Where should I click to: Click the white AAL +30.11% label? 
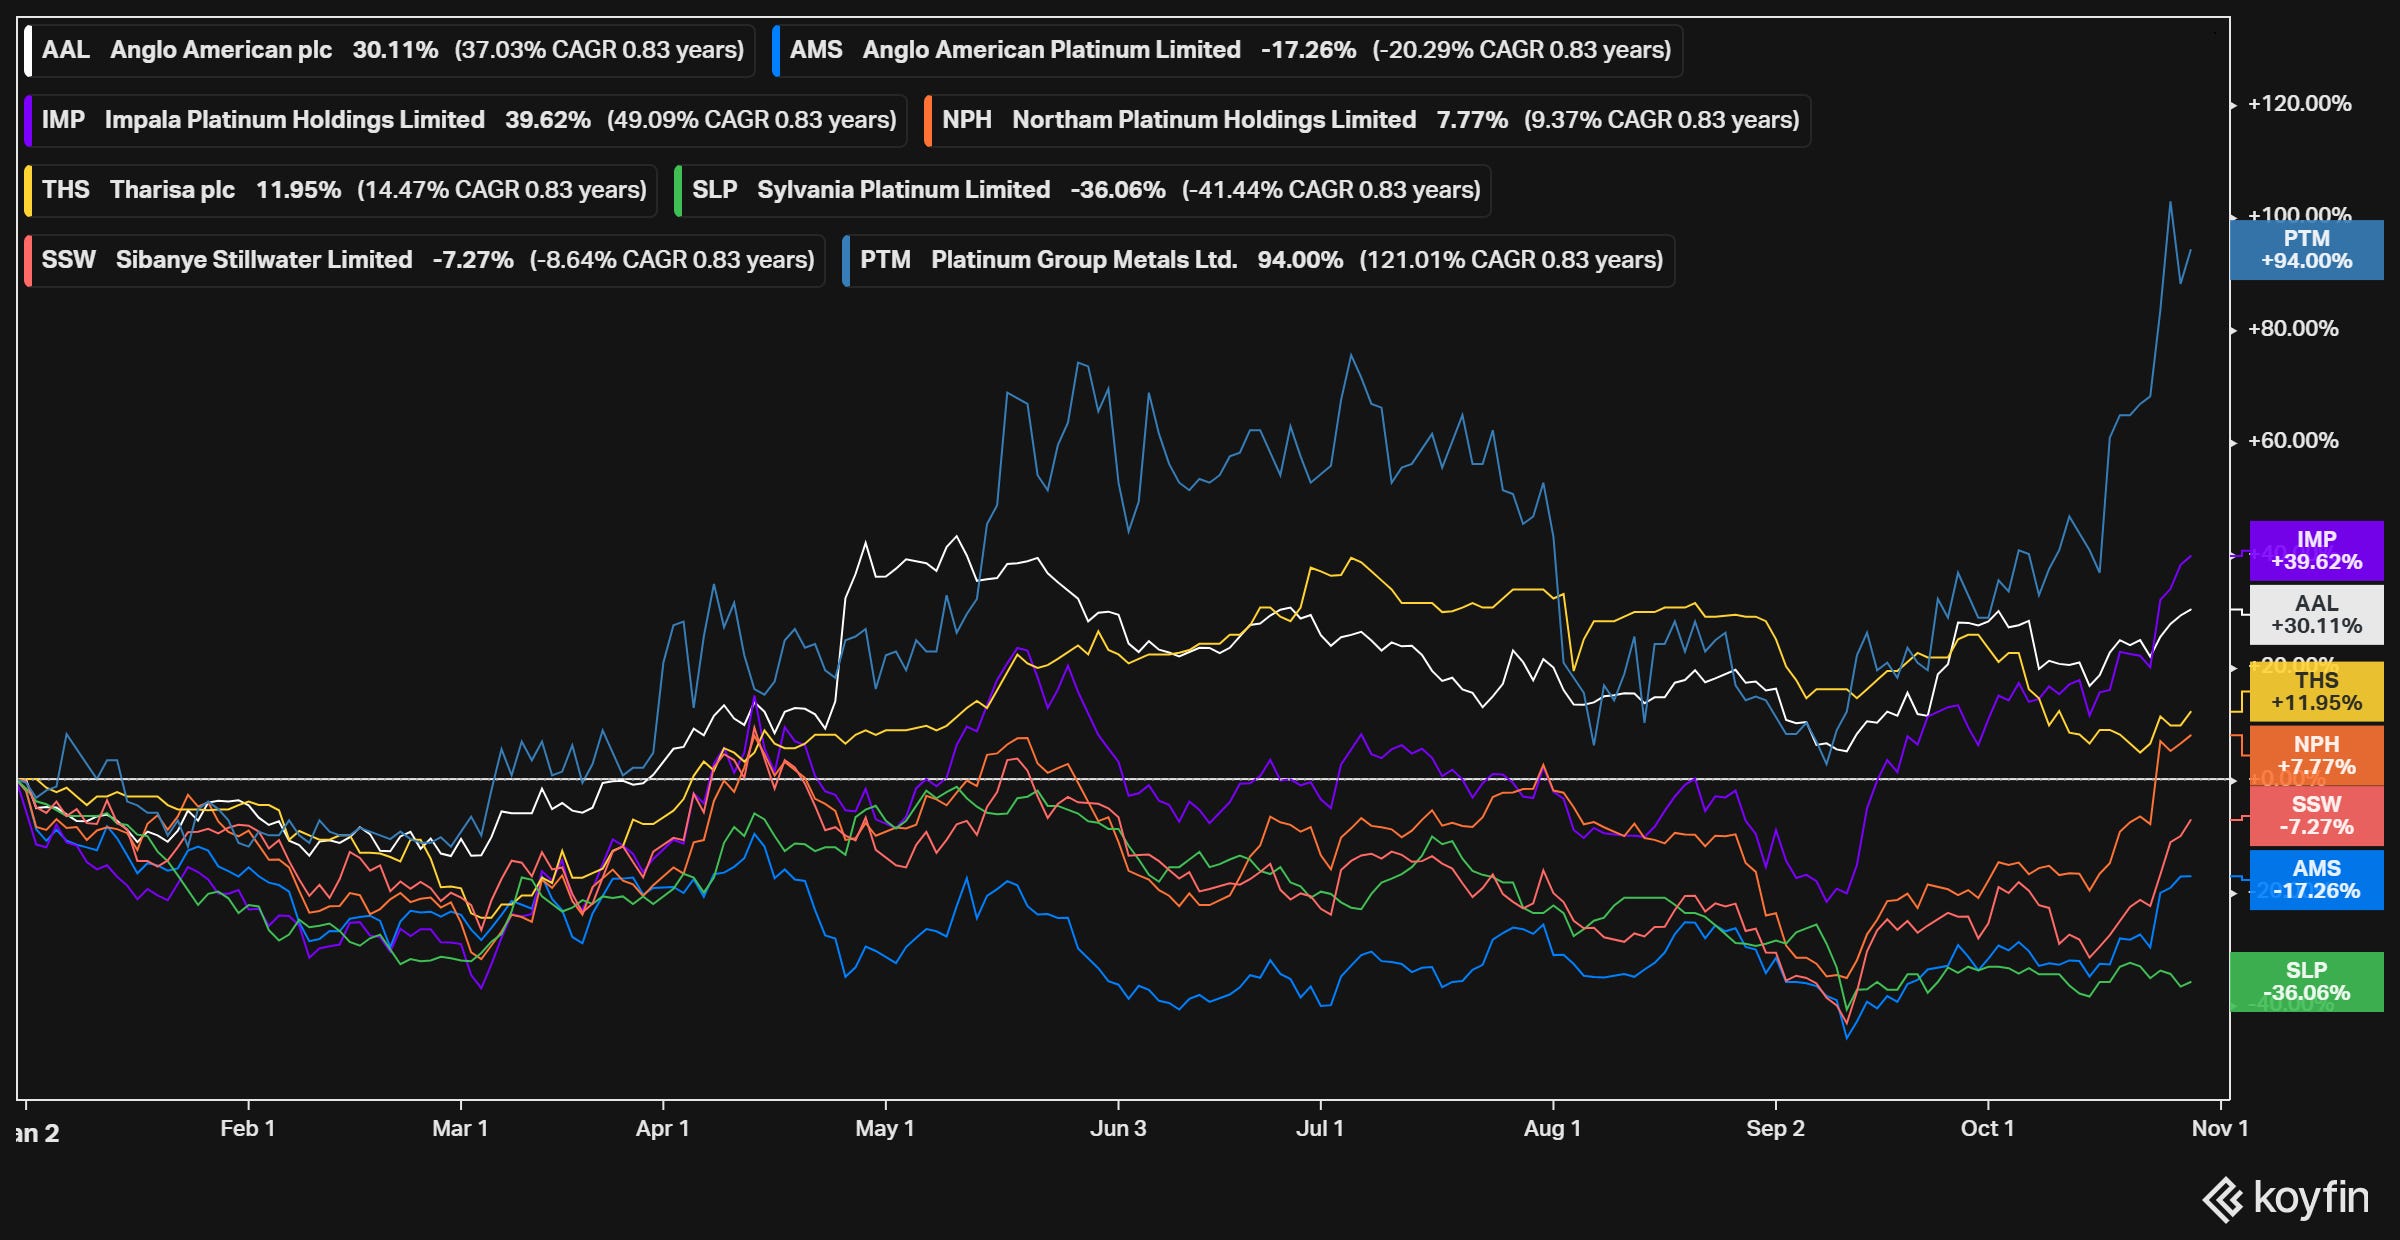pos(2316,615)
